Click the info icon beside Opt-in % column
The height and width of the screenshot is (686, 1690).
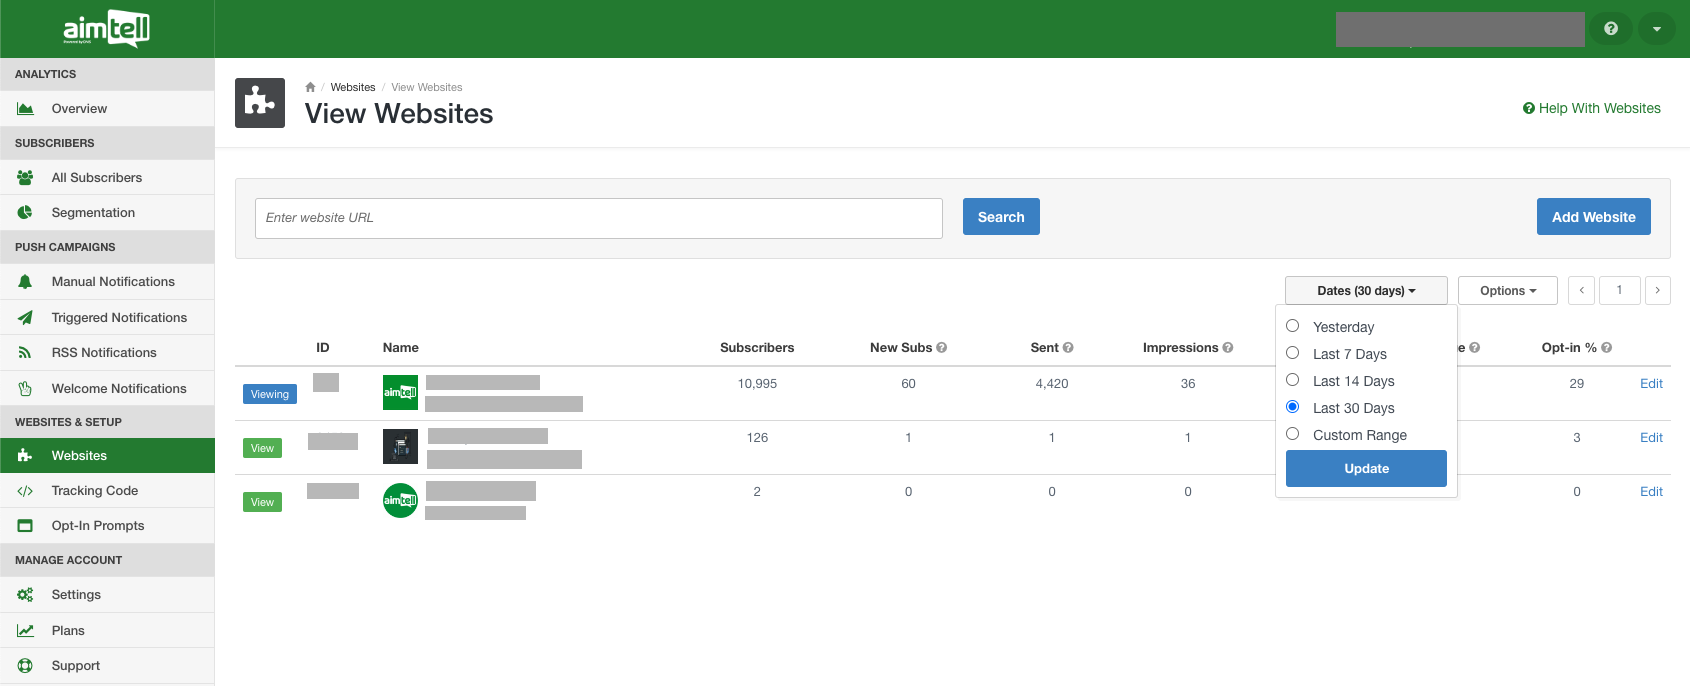[x=1606, y=348]
